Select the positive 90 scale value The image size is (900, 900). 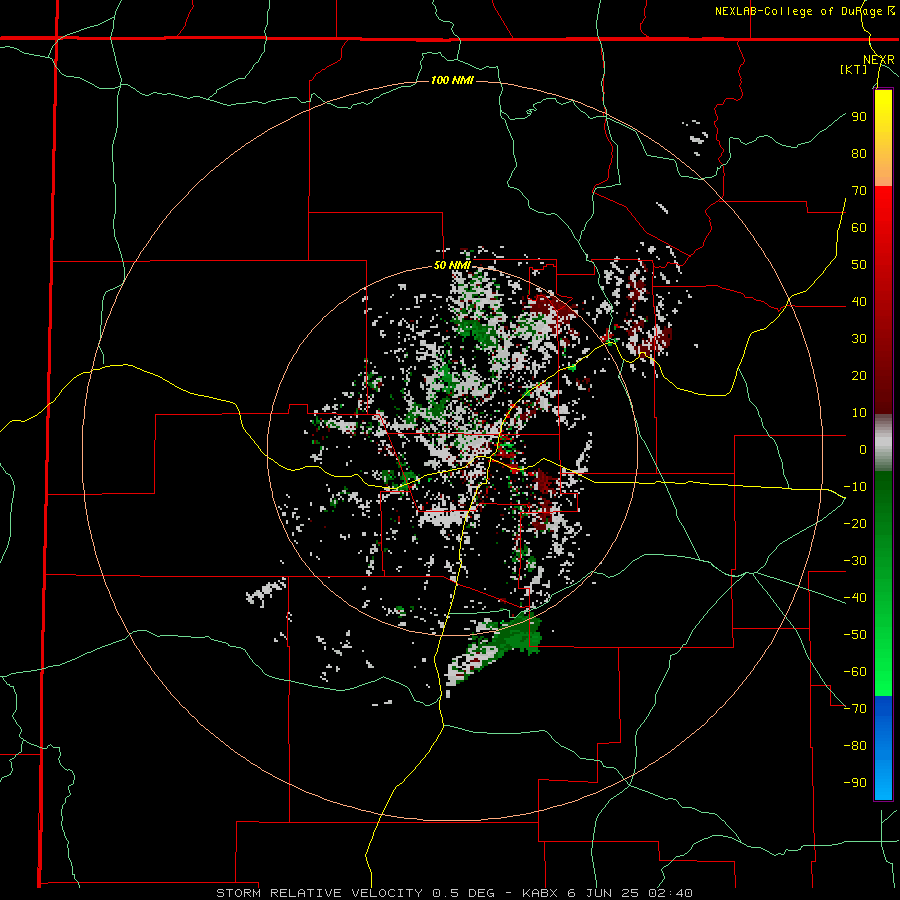coord(859,117)
